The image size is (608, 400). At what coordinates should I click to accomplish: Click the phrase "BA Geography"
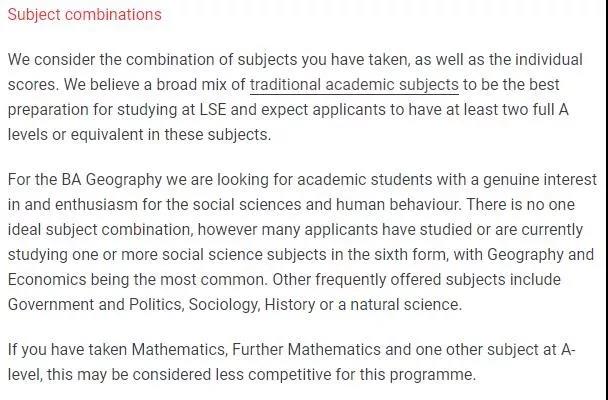point(112,180)
